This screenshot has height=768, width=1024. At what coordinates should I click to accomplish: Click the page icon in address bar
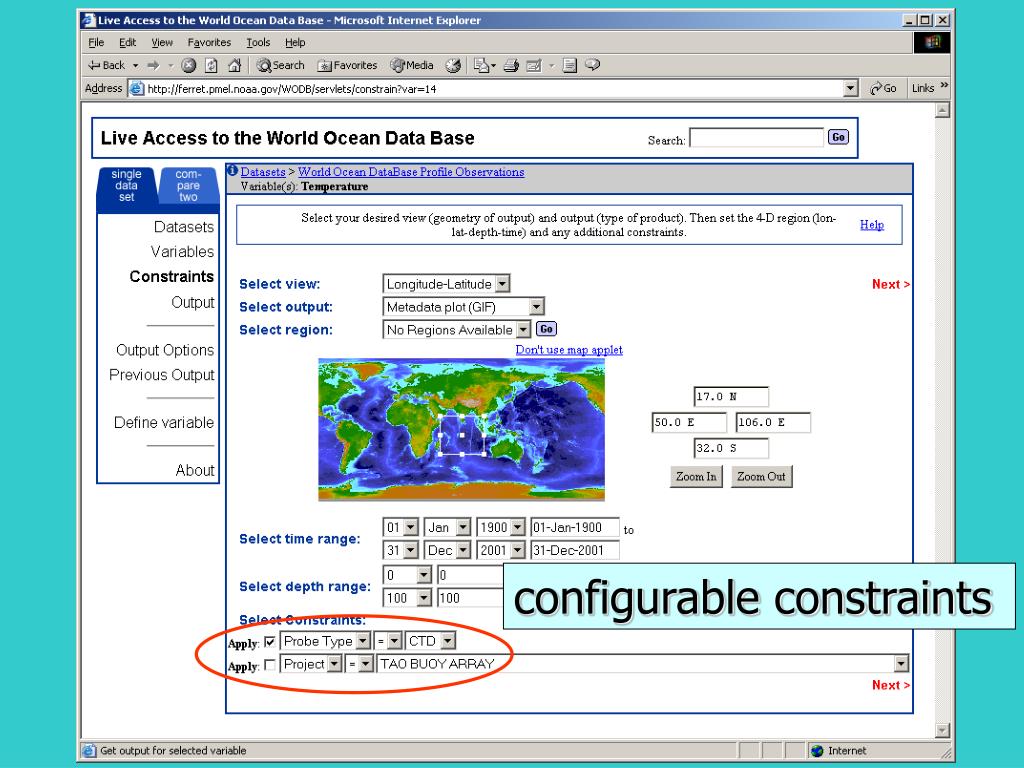point(136,88)
